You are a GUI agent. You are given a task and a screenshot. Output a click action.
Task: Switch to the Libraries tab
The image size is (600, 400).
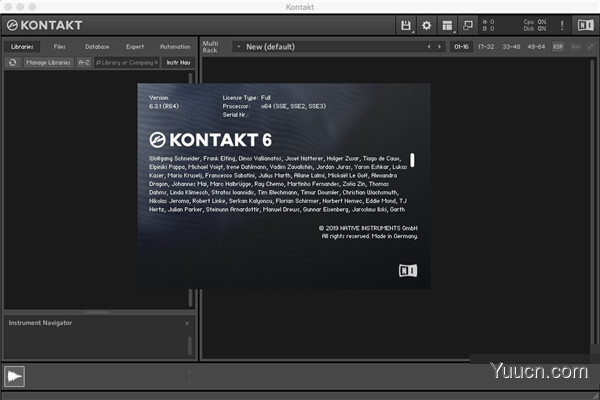coord(22,47)
